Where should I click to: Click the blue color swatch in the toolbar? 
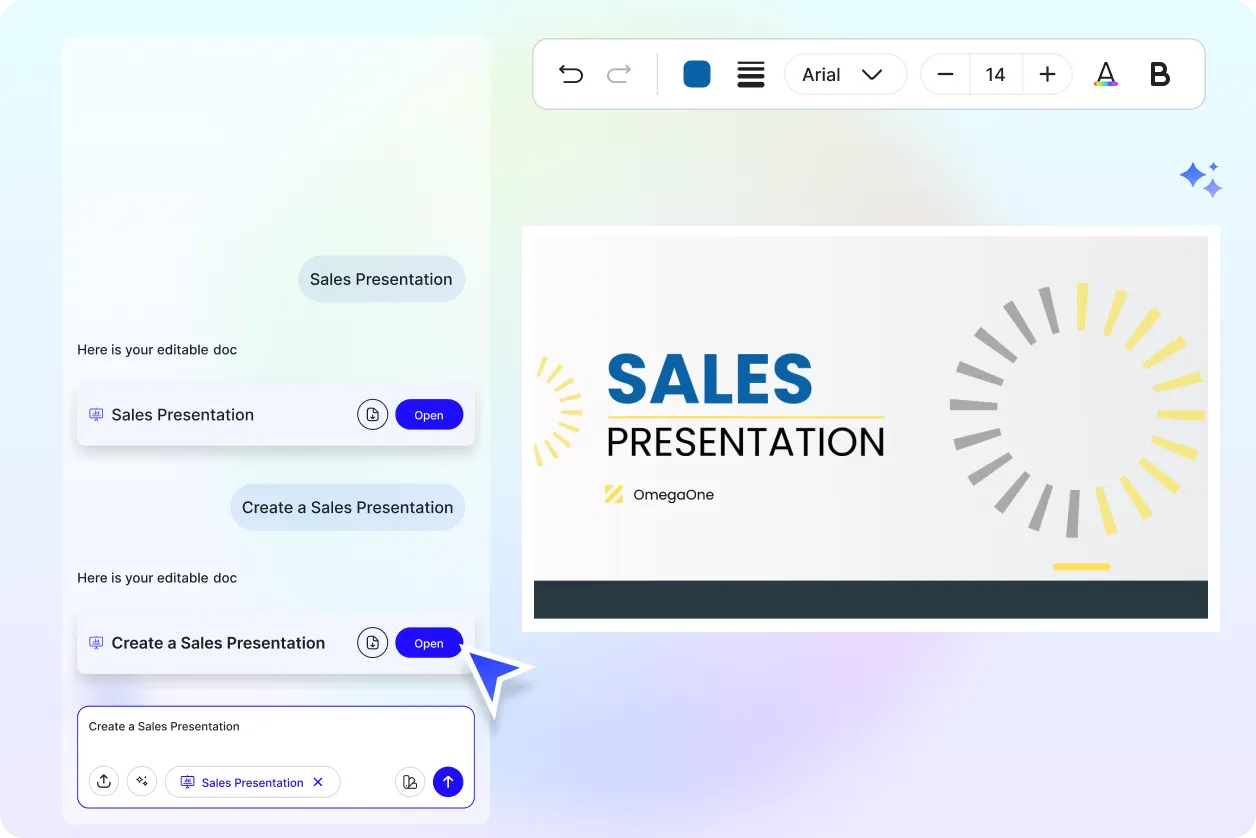(696, 74)
